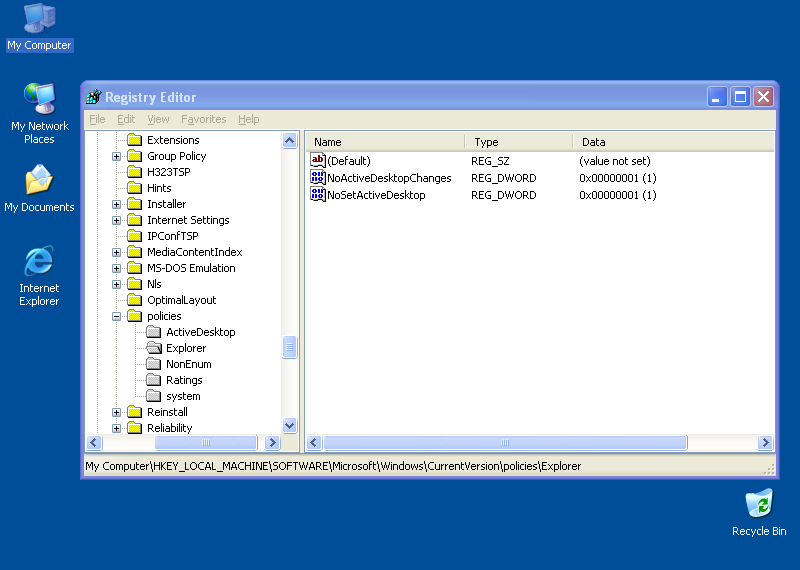800x570 pixels.
Task: Select the Internet Settings folder icon
Action: (x=134, y=220)
